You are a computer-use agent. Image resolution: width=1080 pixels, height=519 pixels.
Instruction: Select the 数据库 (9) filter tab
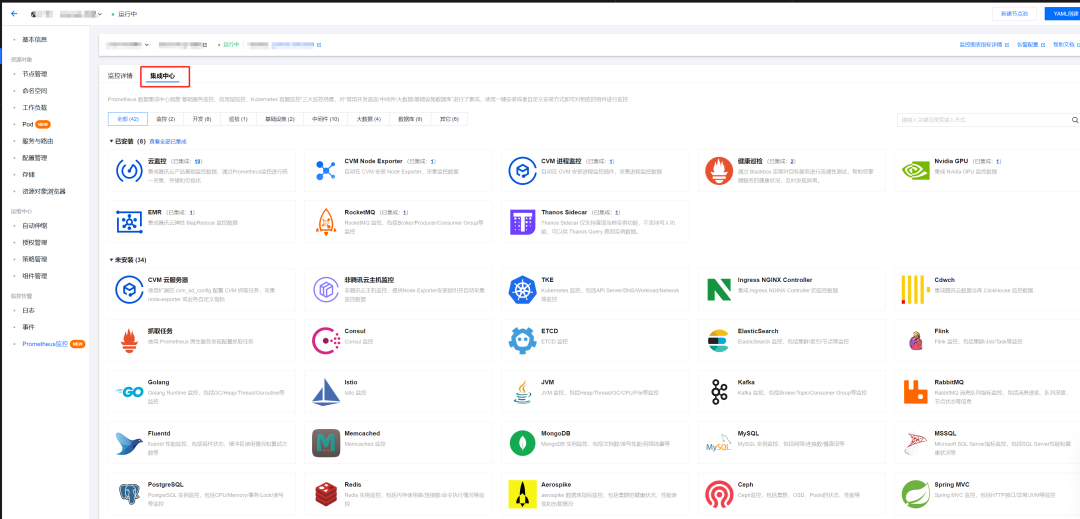coord(409,119)
